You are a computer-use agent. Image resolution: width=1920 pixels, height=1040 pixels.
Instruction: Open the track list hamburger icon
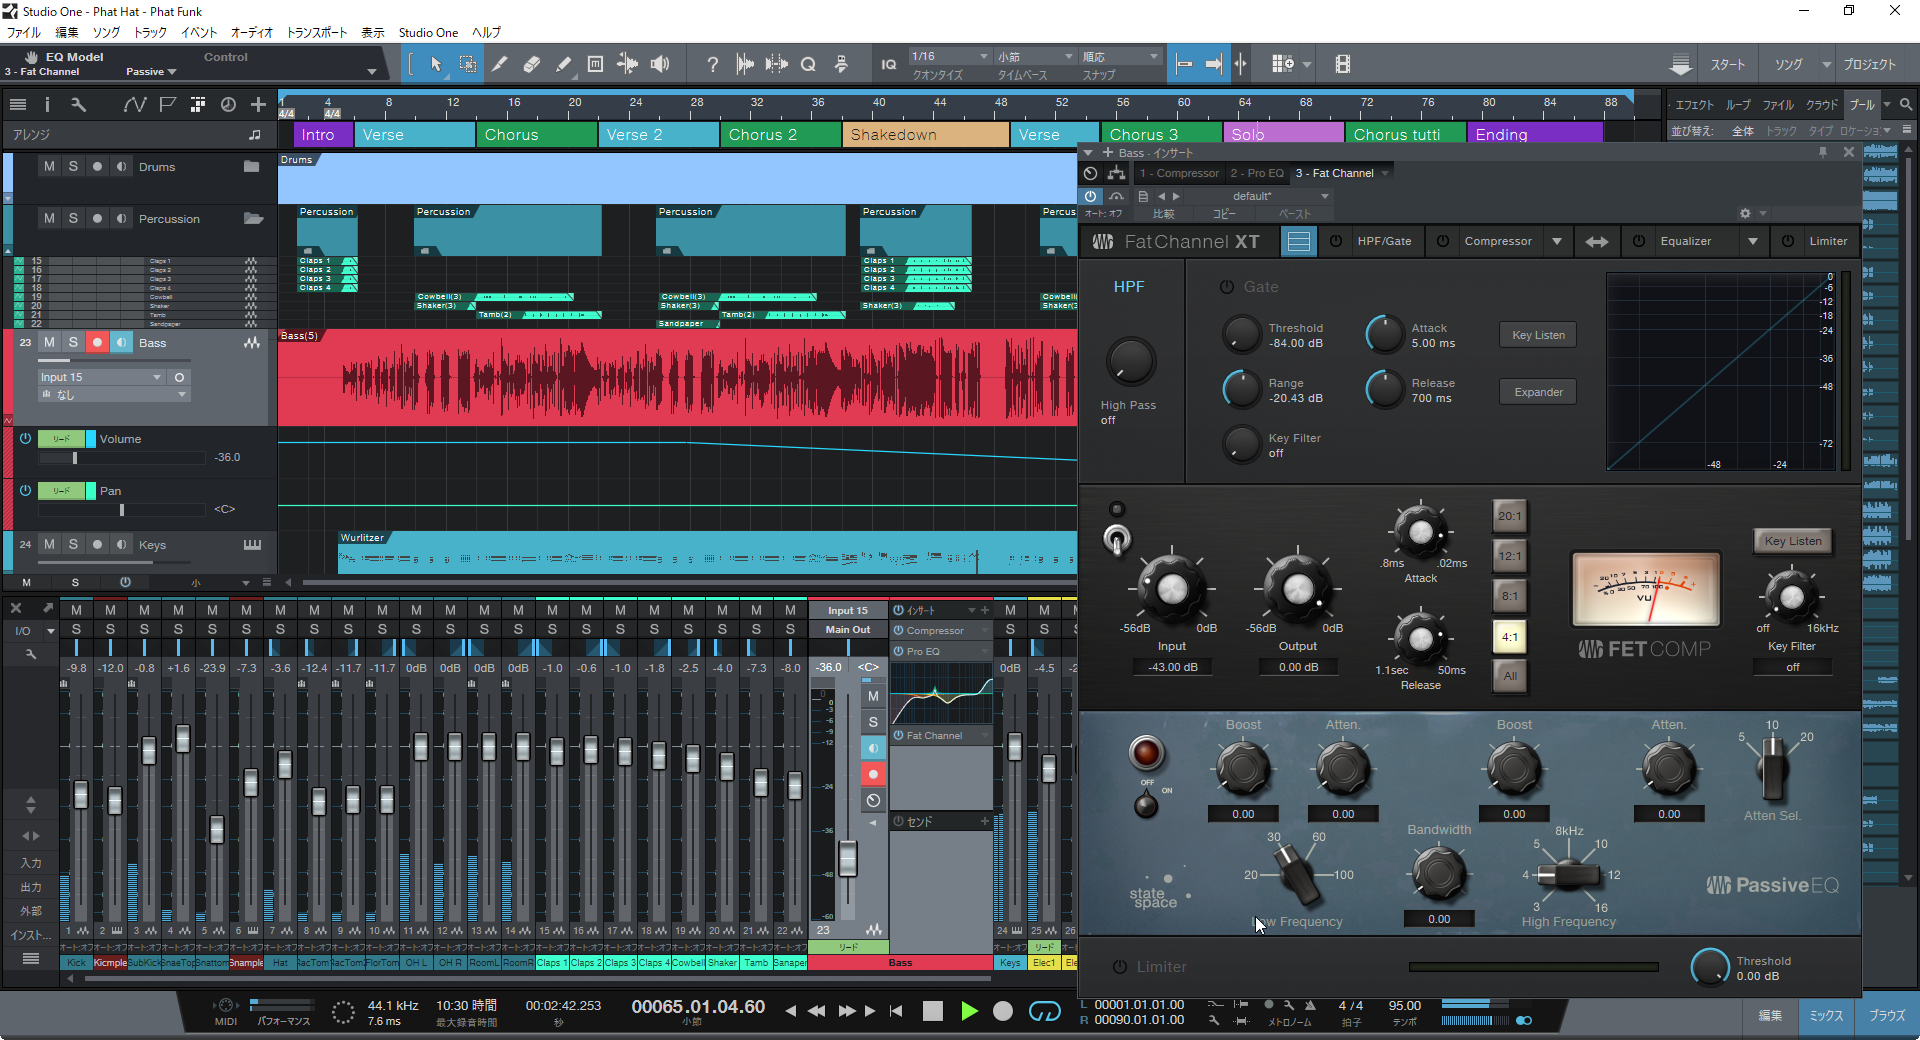coord(18,104)
